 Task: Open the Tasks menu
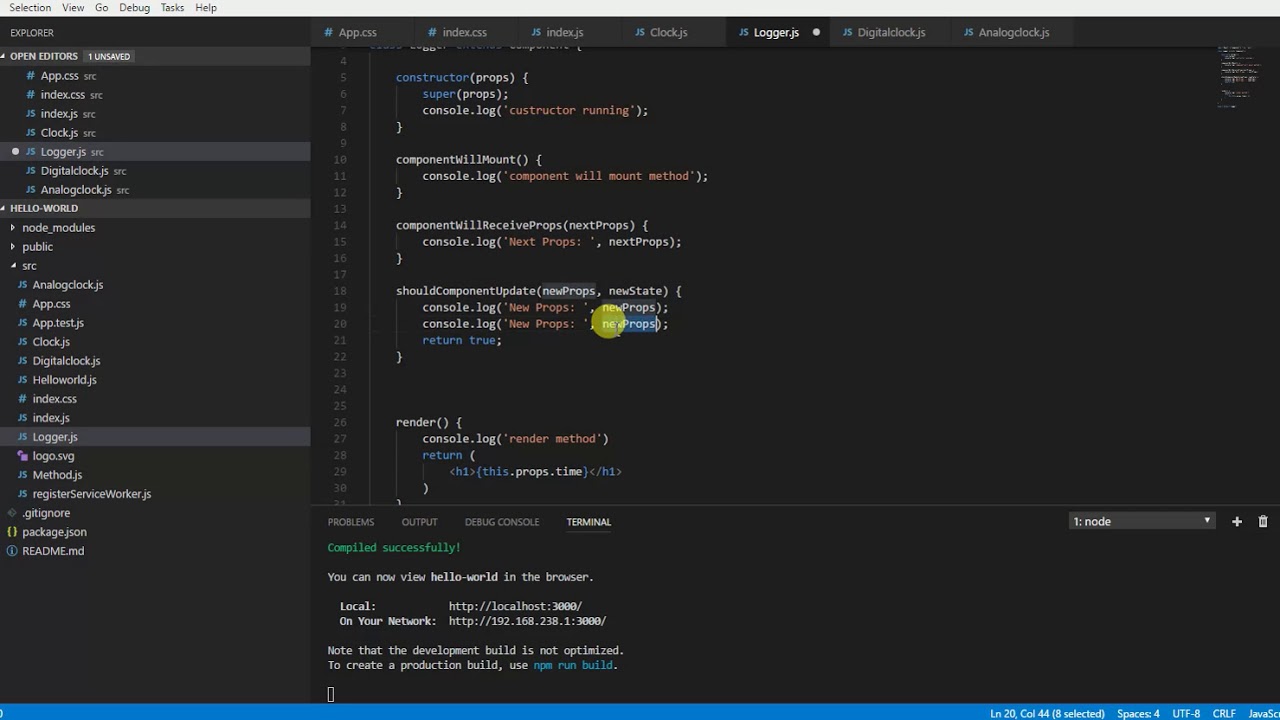pyautogui.click(x=172, y=7)
